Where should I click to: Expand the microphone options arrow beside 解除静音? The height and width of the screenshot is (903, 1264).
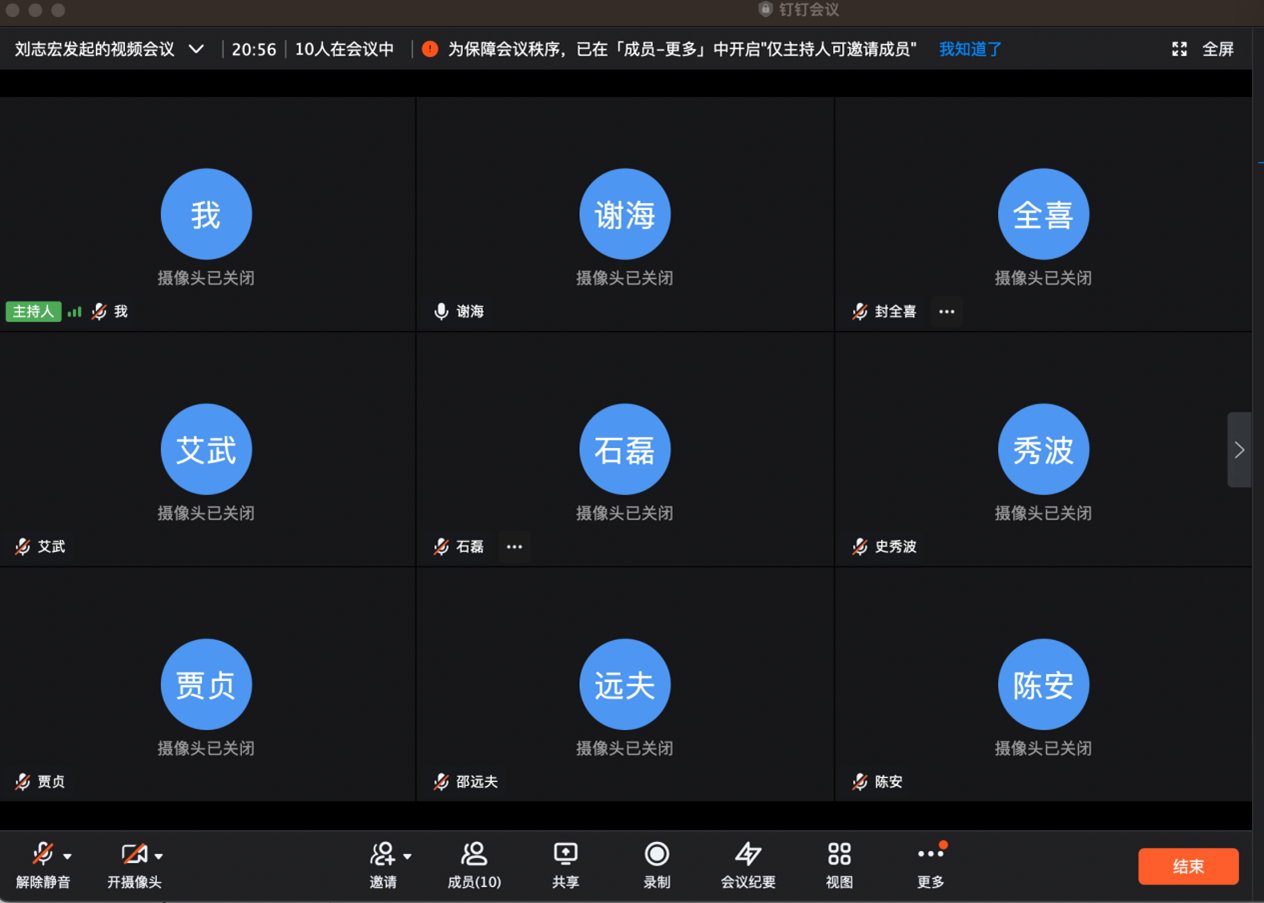click(x=67, y=857)
